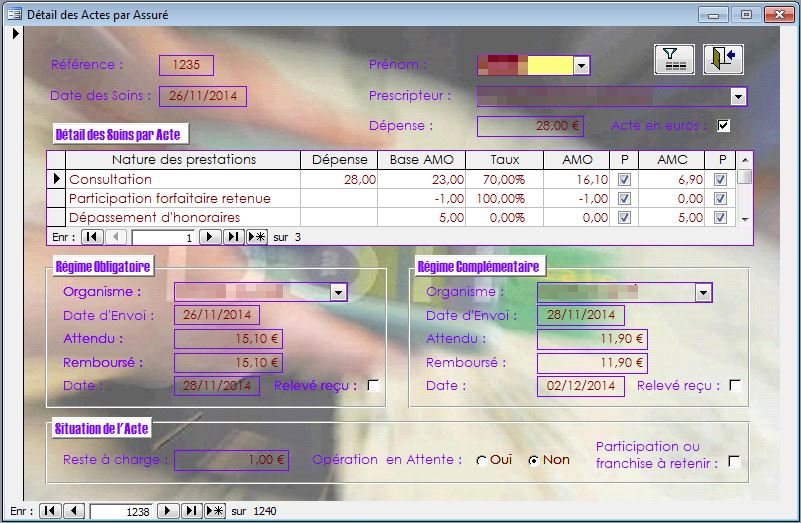Go to first record in bottom navigator

point(49,511)
